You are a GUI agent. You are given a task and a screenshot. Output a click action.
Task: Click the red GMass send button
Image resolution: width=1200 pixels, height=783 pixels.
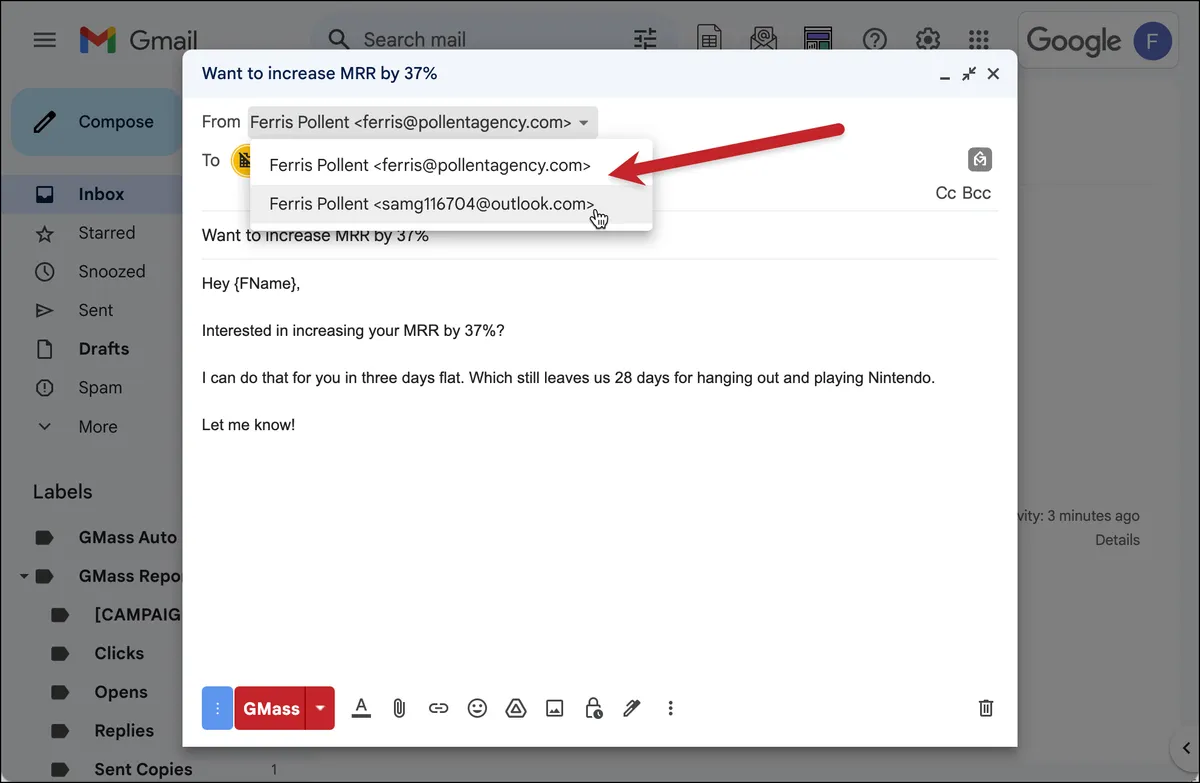click(270, 708)
